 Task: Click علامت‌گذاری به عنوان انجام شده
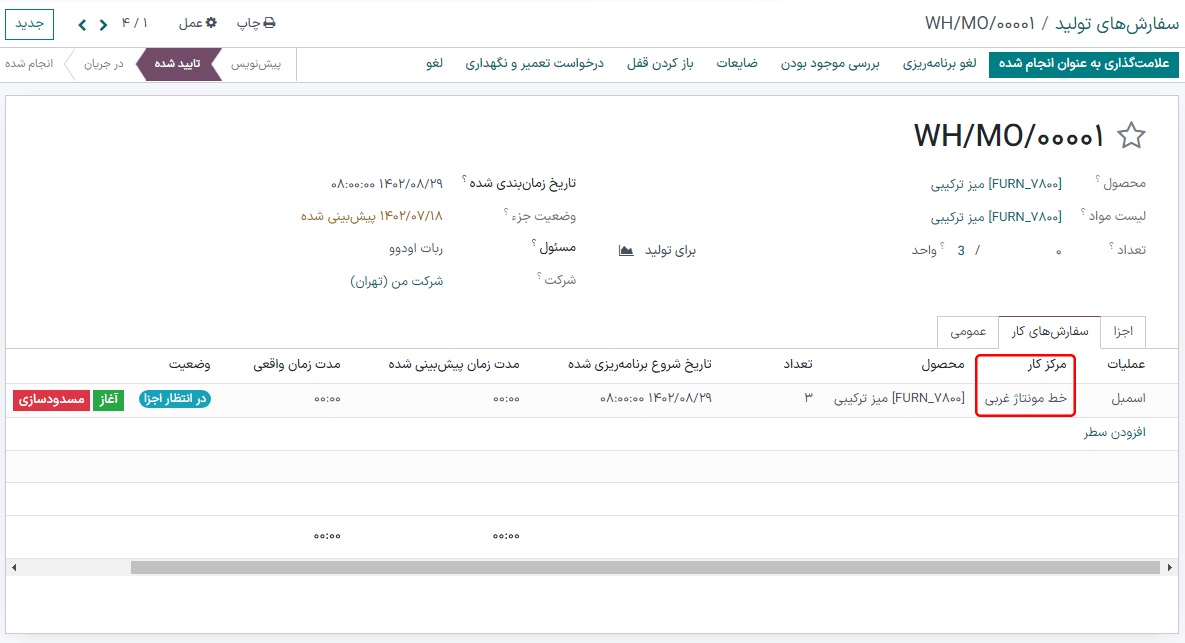click(1083, 63)
